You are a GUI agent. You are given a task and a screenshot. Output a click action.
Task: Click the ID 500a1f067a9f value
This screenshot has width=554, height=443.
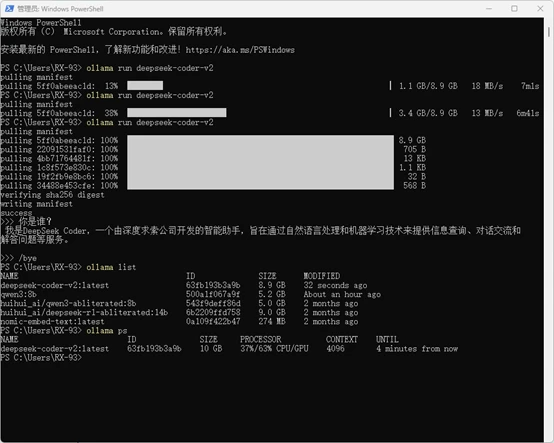213,294
